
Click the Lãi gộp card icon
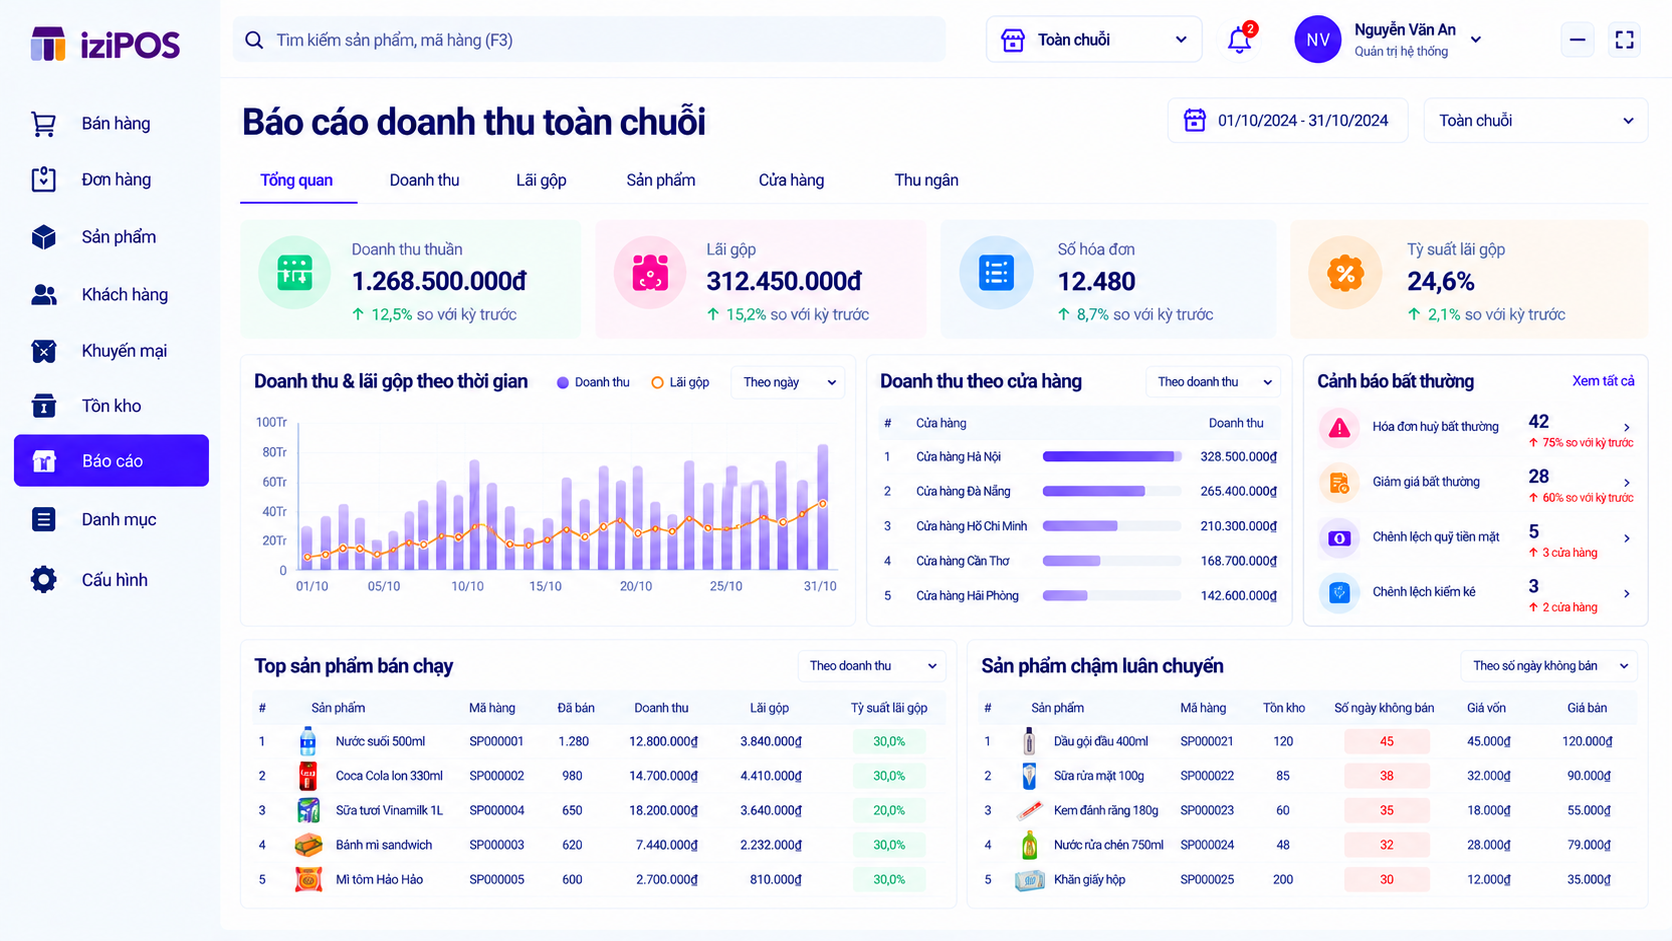point(650,273)
